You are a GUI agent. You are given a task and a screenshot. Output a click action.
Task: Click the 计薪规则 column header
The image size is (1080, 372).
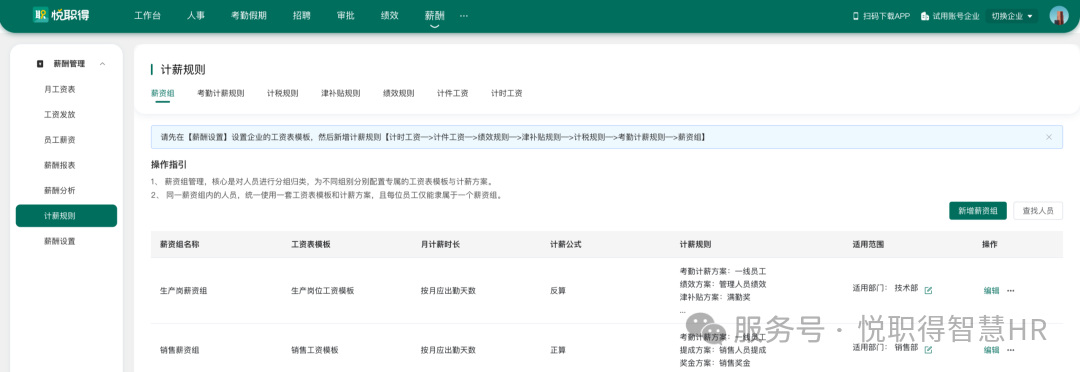click(695, 245)
